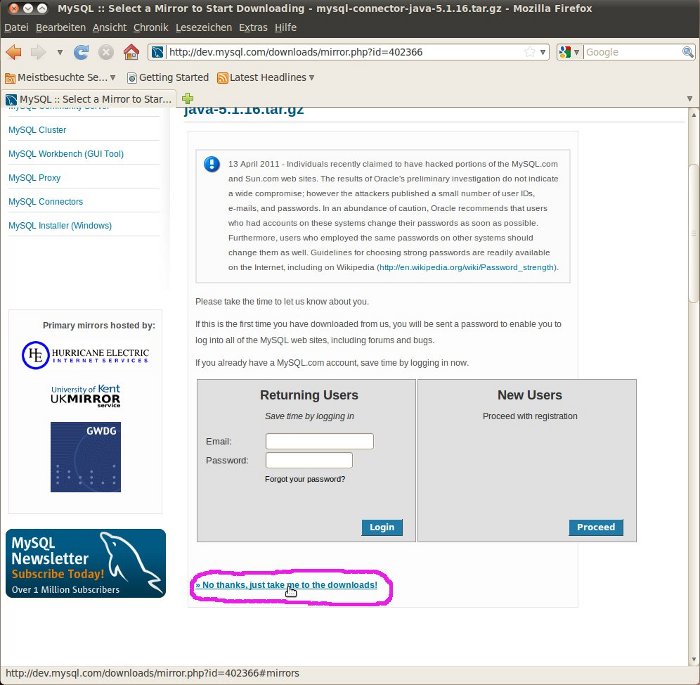
Task: Click the Hurricane Electric mirror logo
Action: pos(85,354)
